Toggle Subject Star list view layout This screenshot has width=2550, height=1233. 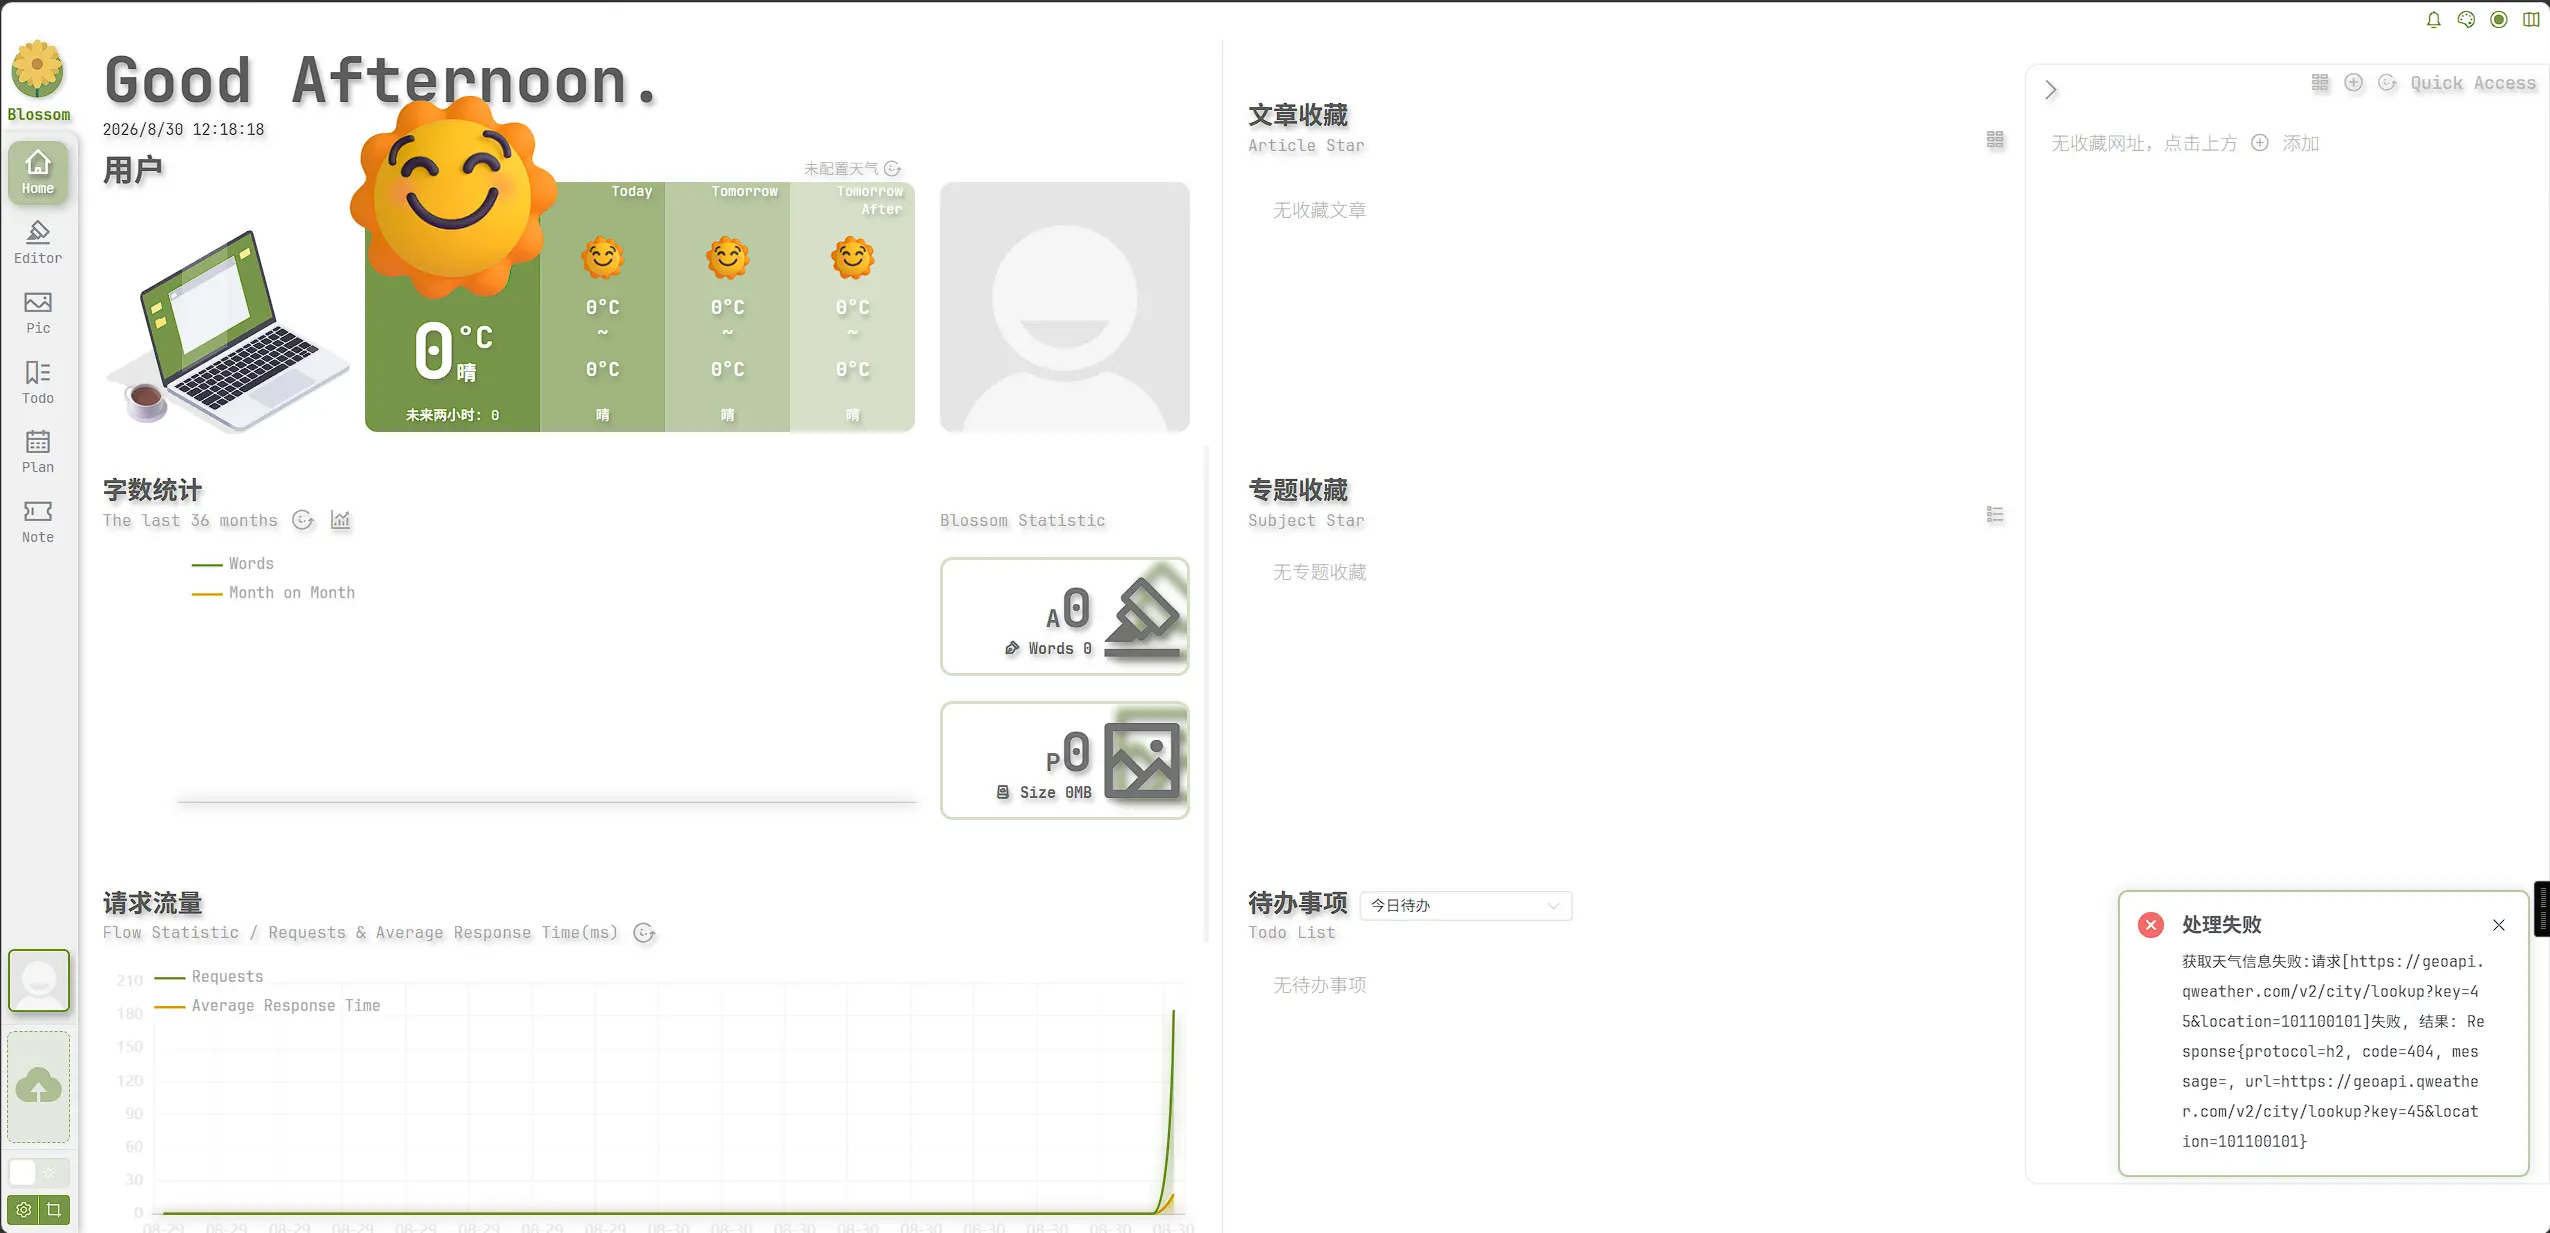tap(1995, 515)
